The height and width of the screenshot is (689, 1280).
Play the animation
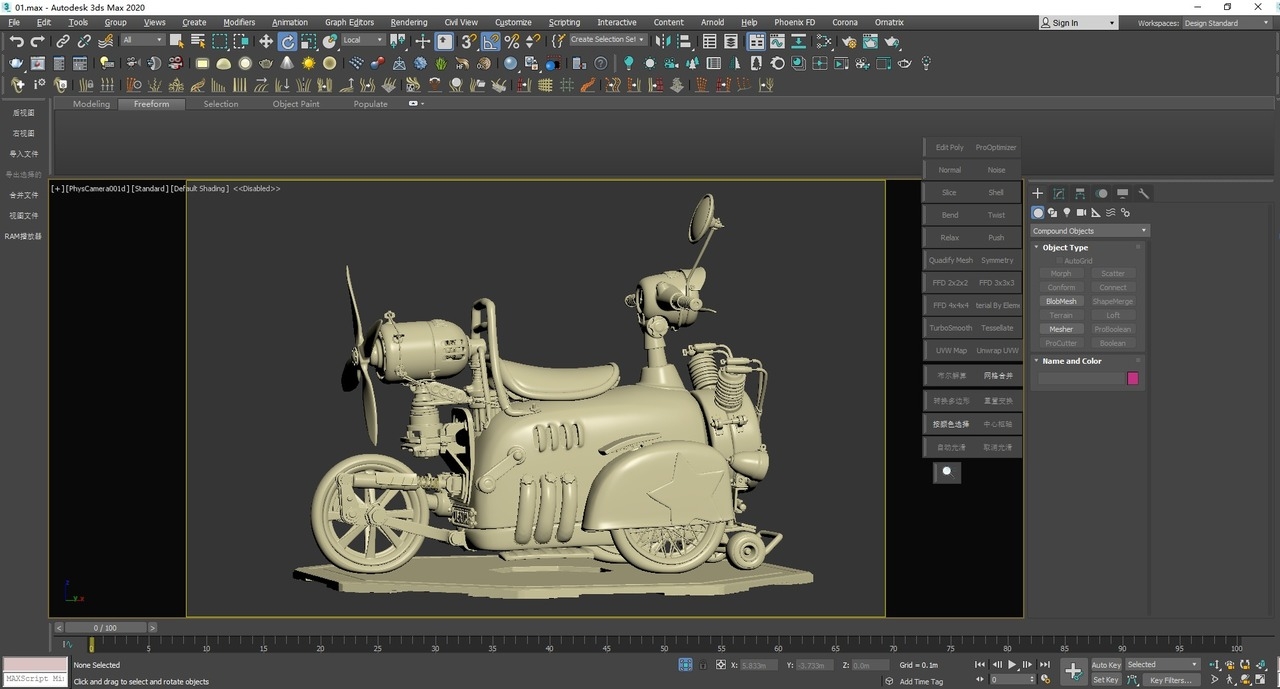pyautogui.click(x=1012, y=665)
